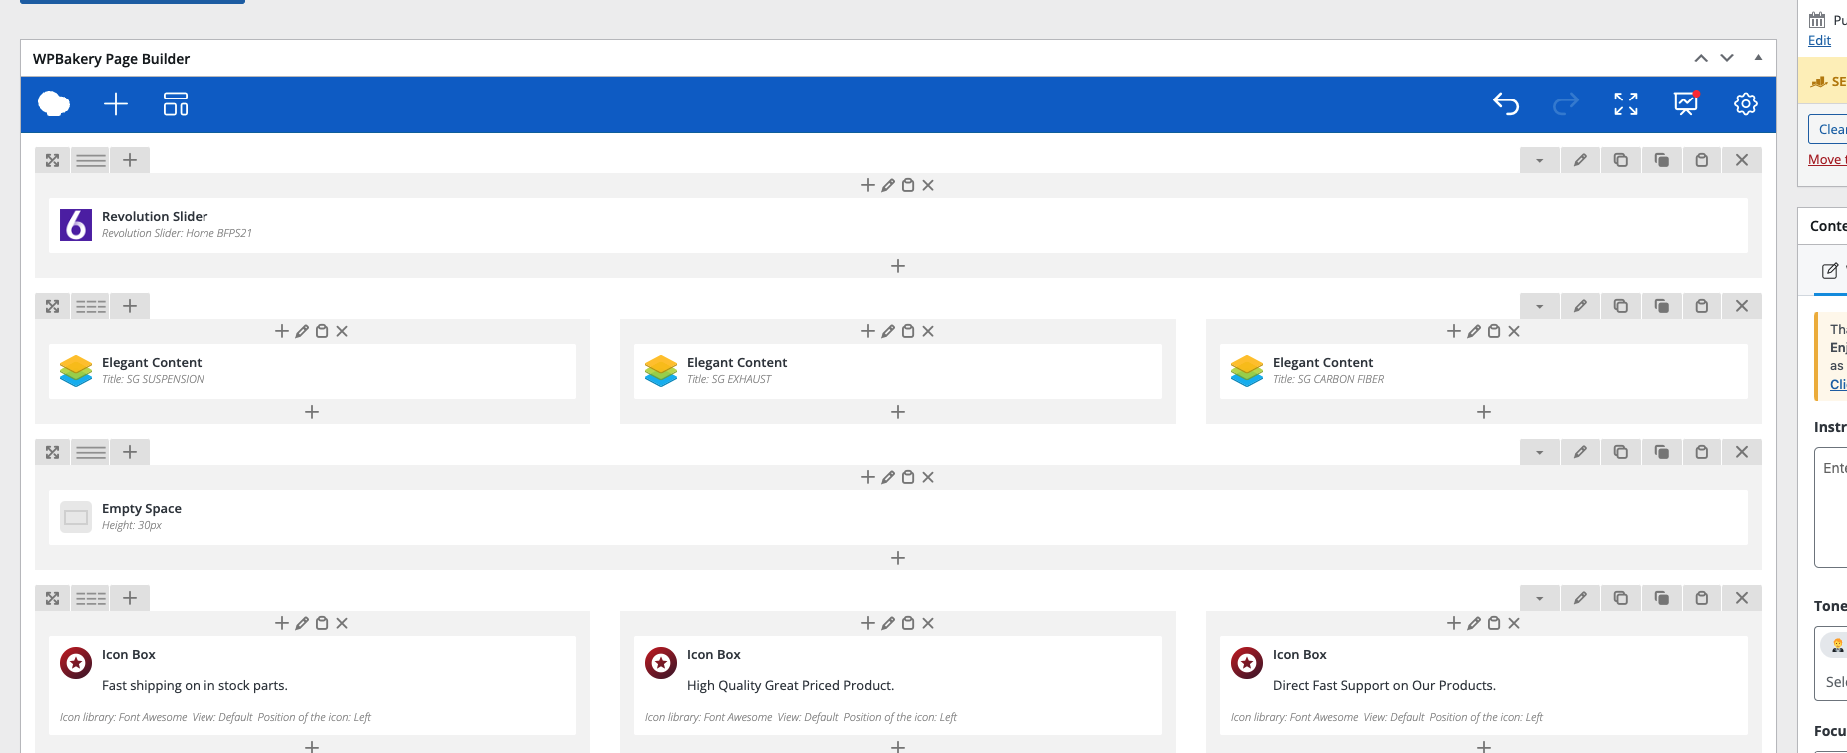Open the presentation screen icon with red dot
This screenshot has height=753, width=1847.
coord(1686,104)
